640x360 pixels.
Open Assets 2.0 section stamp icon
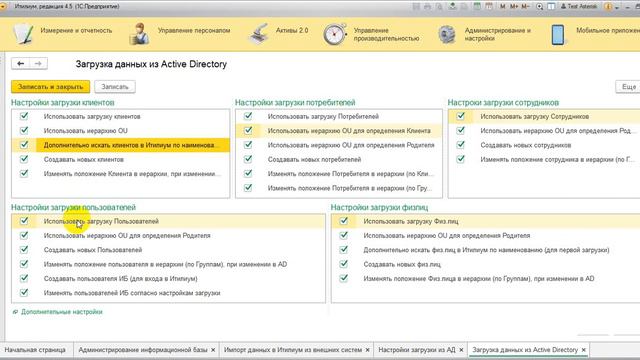tap(259, 34)
